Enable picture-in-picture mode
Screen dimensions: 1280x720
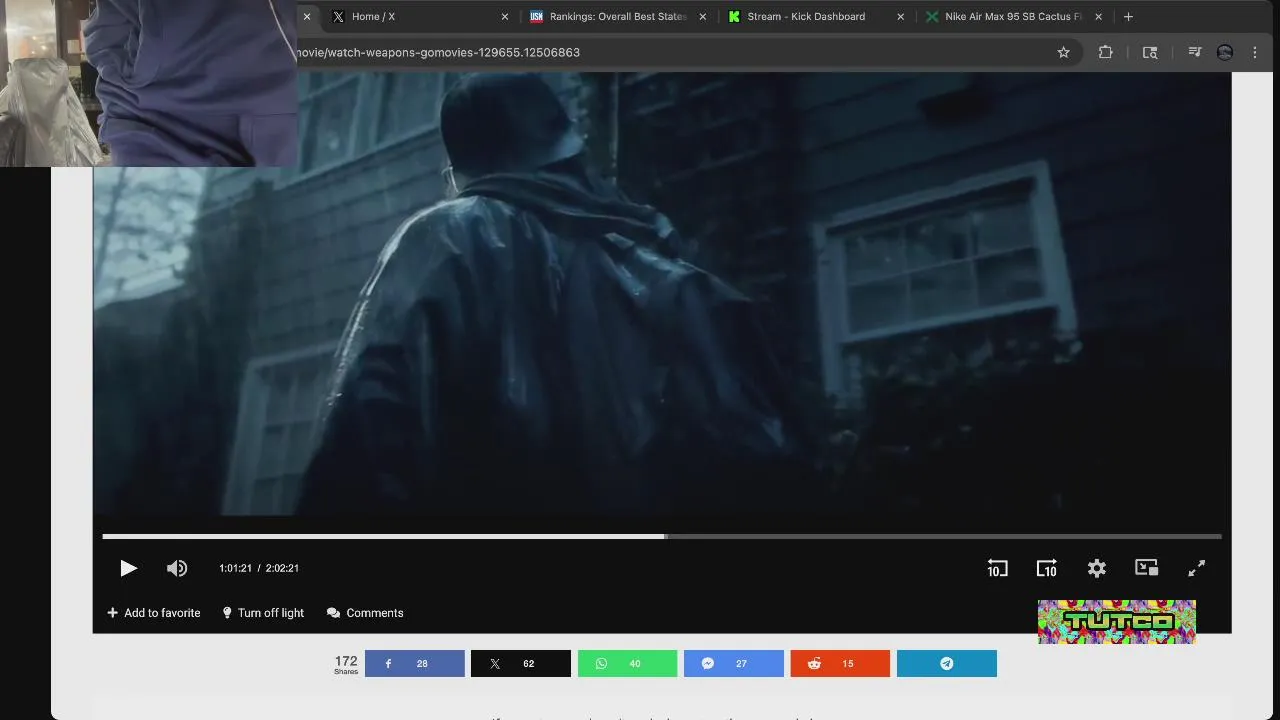(x=1147, y=567)
